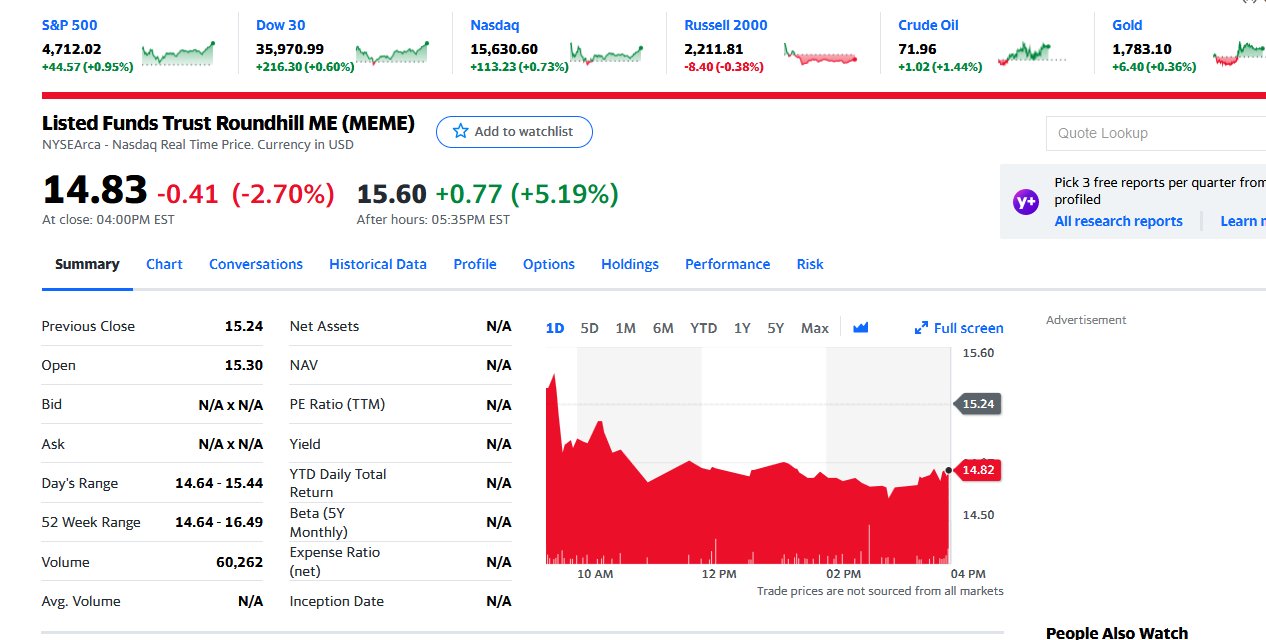Screen dimensions: 1266x640
Task: Open the chart in Full screen
Action: [959, 328]
